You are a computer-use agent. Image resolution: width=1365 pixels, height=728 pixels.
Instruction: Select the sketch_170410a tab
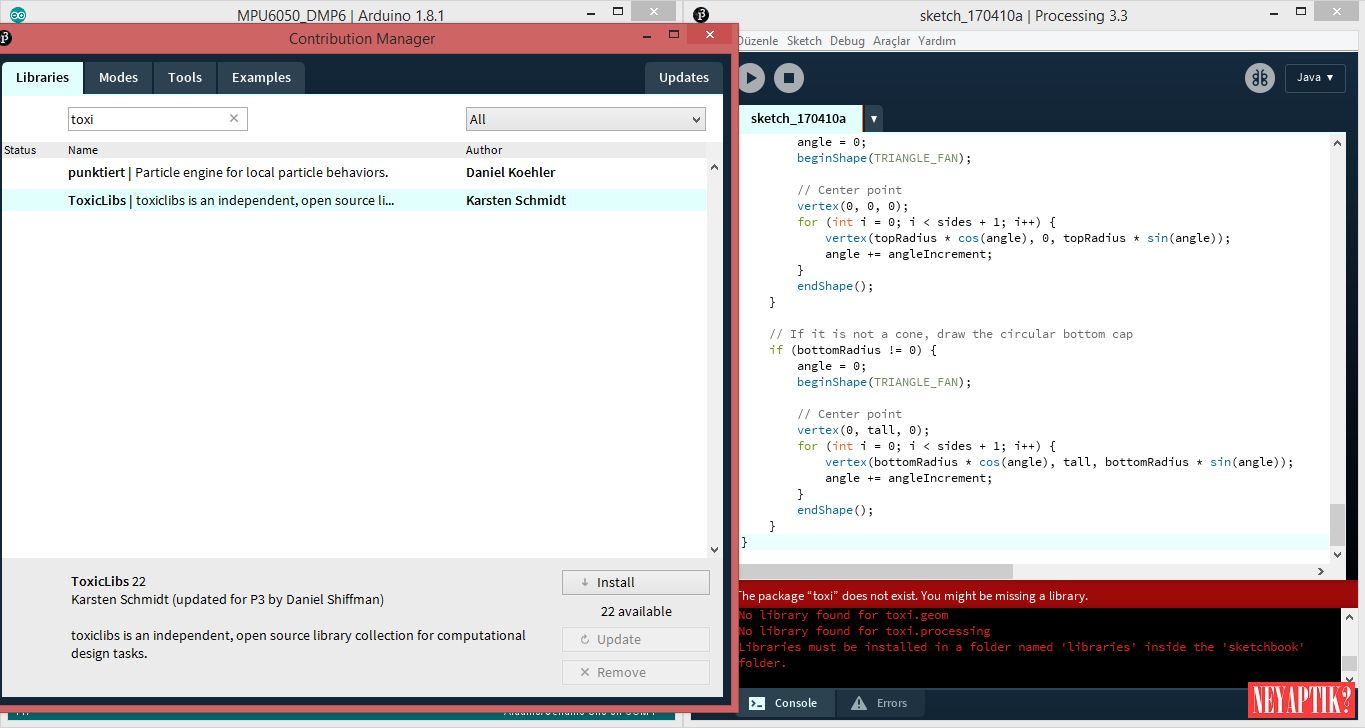[x=798, y=118]
